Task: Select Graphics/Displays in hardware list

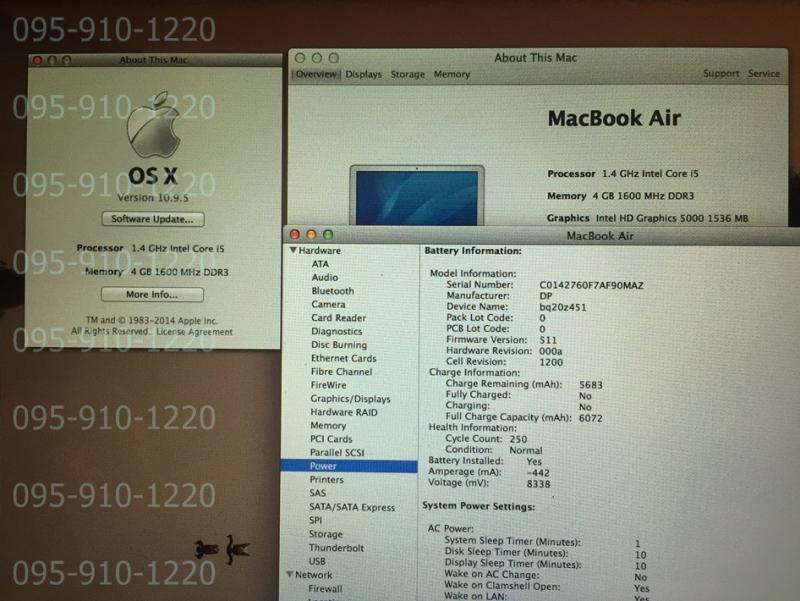Action: click(350, 399)
